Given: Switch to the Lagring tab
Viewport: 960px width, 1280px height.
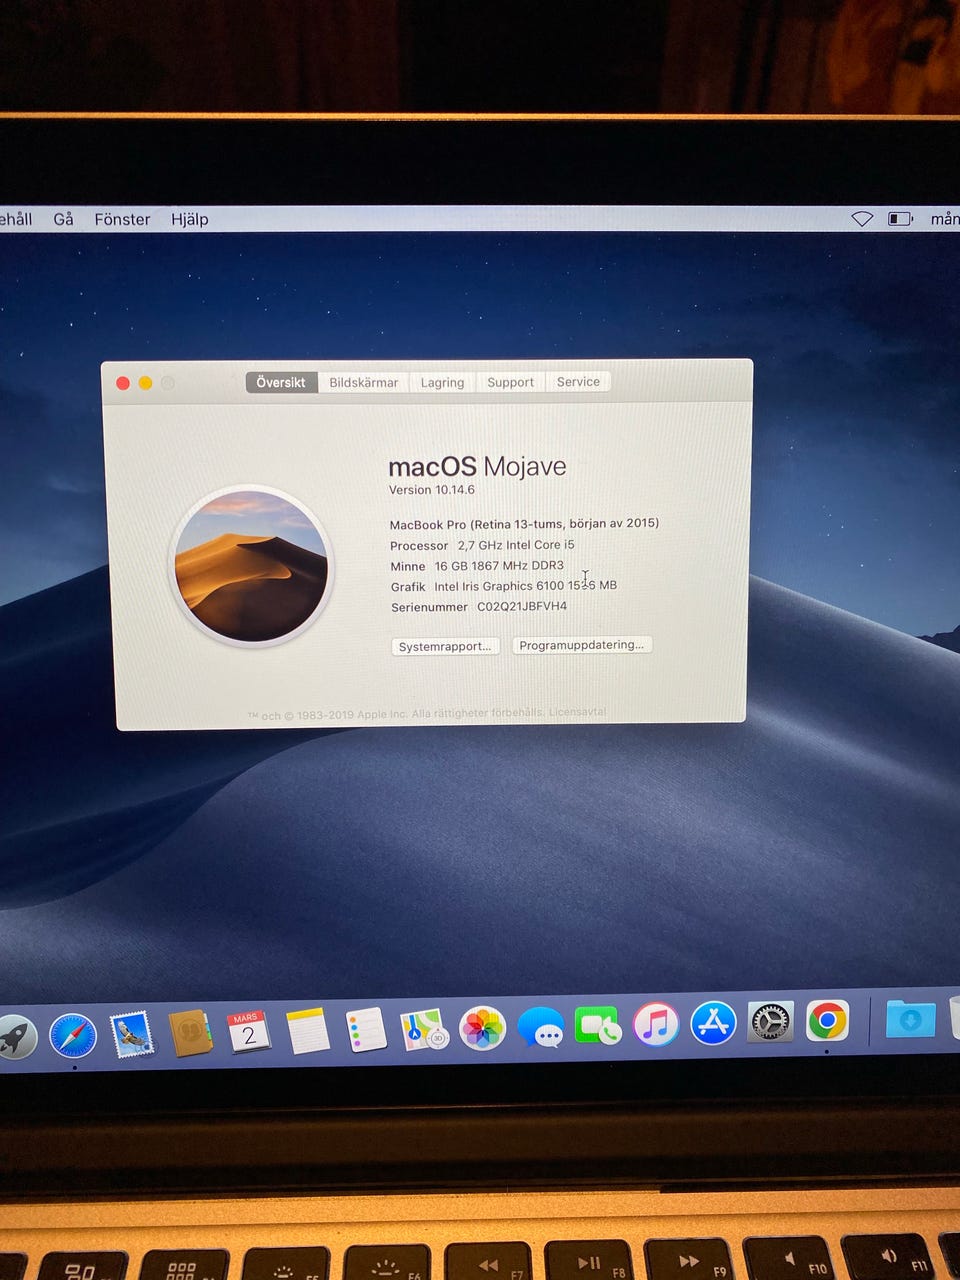Looking at the screenshot, I should [x=442, y=382].
